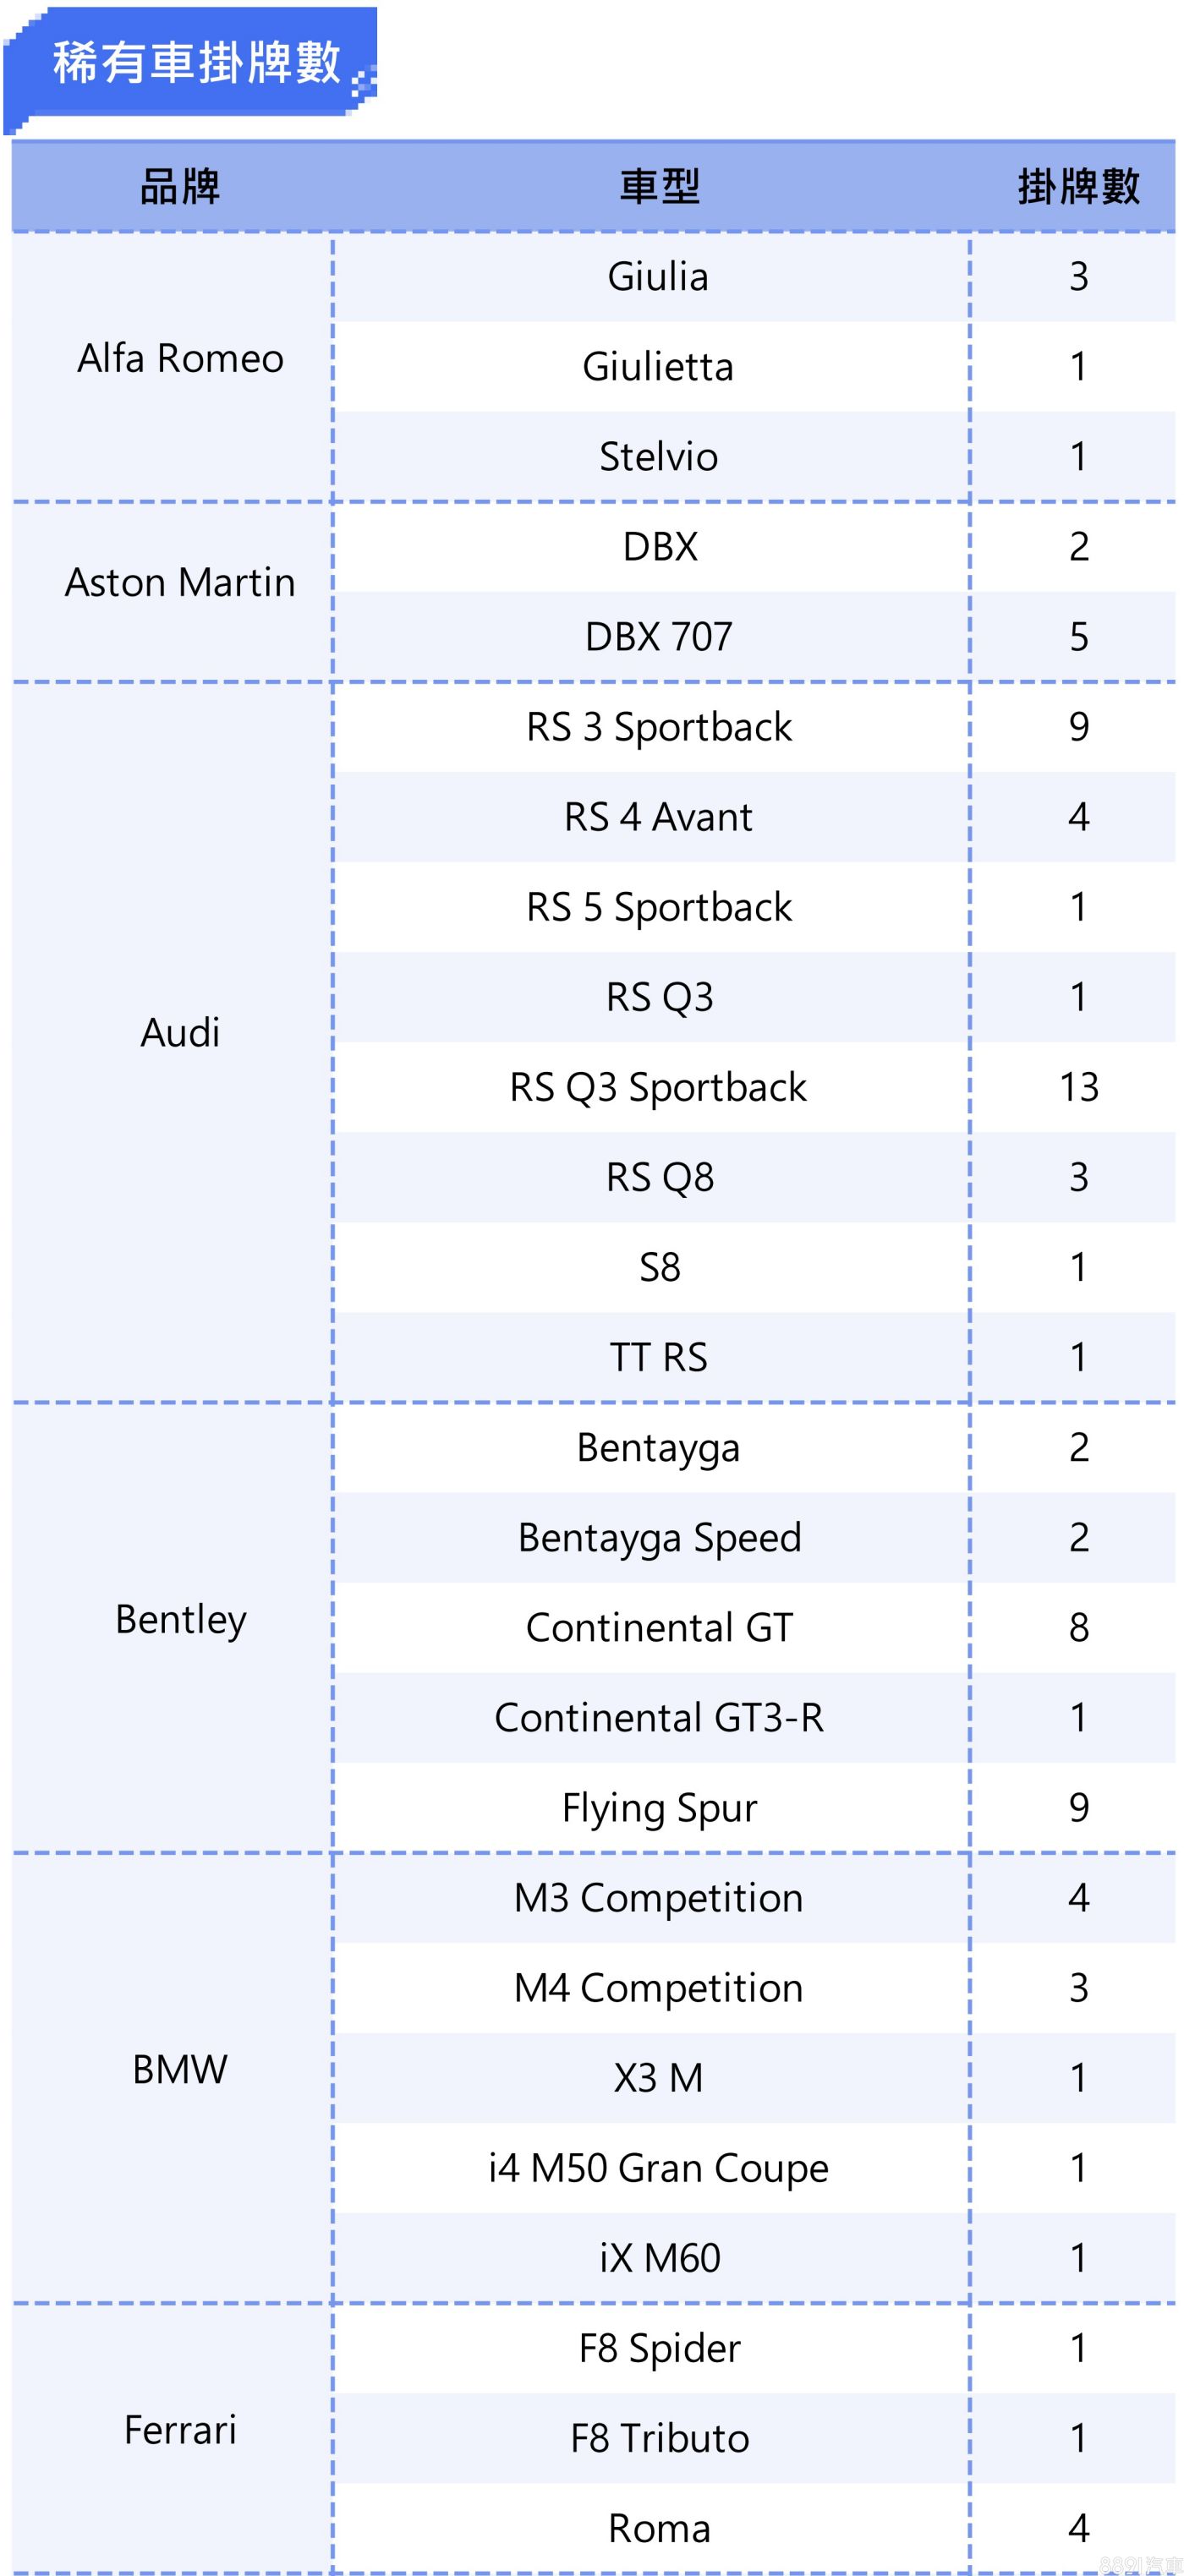The width and height of the screenshot is (1184, 2576).
Task: Select the DBX 707 model cell
Action: click(x=658, y=637)
